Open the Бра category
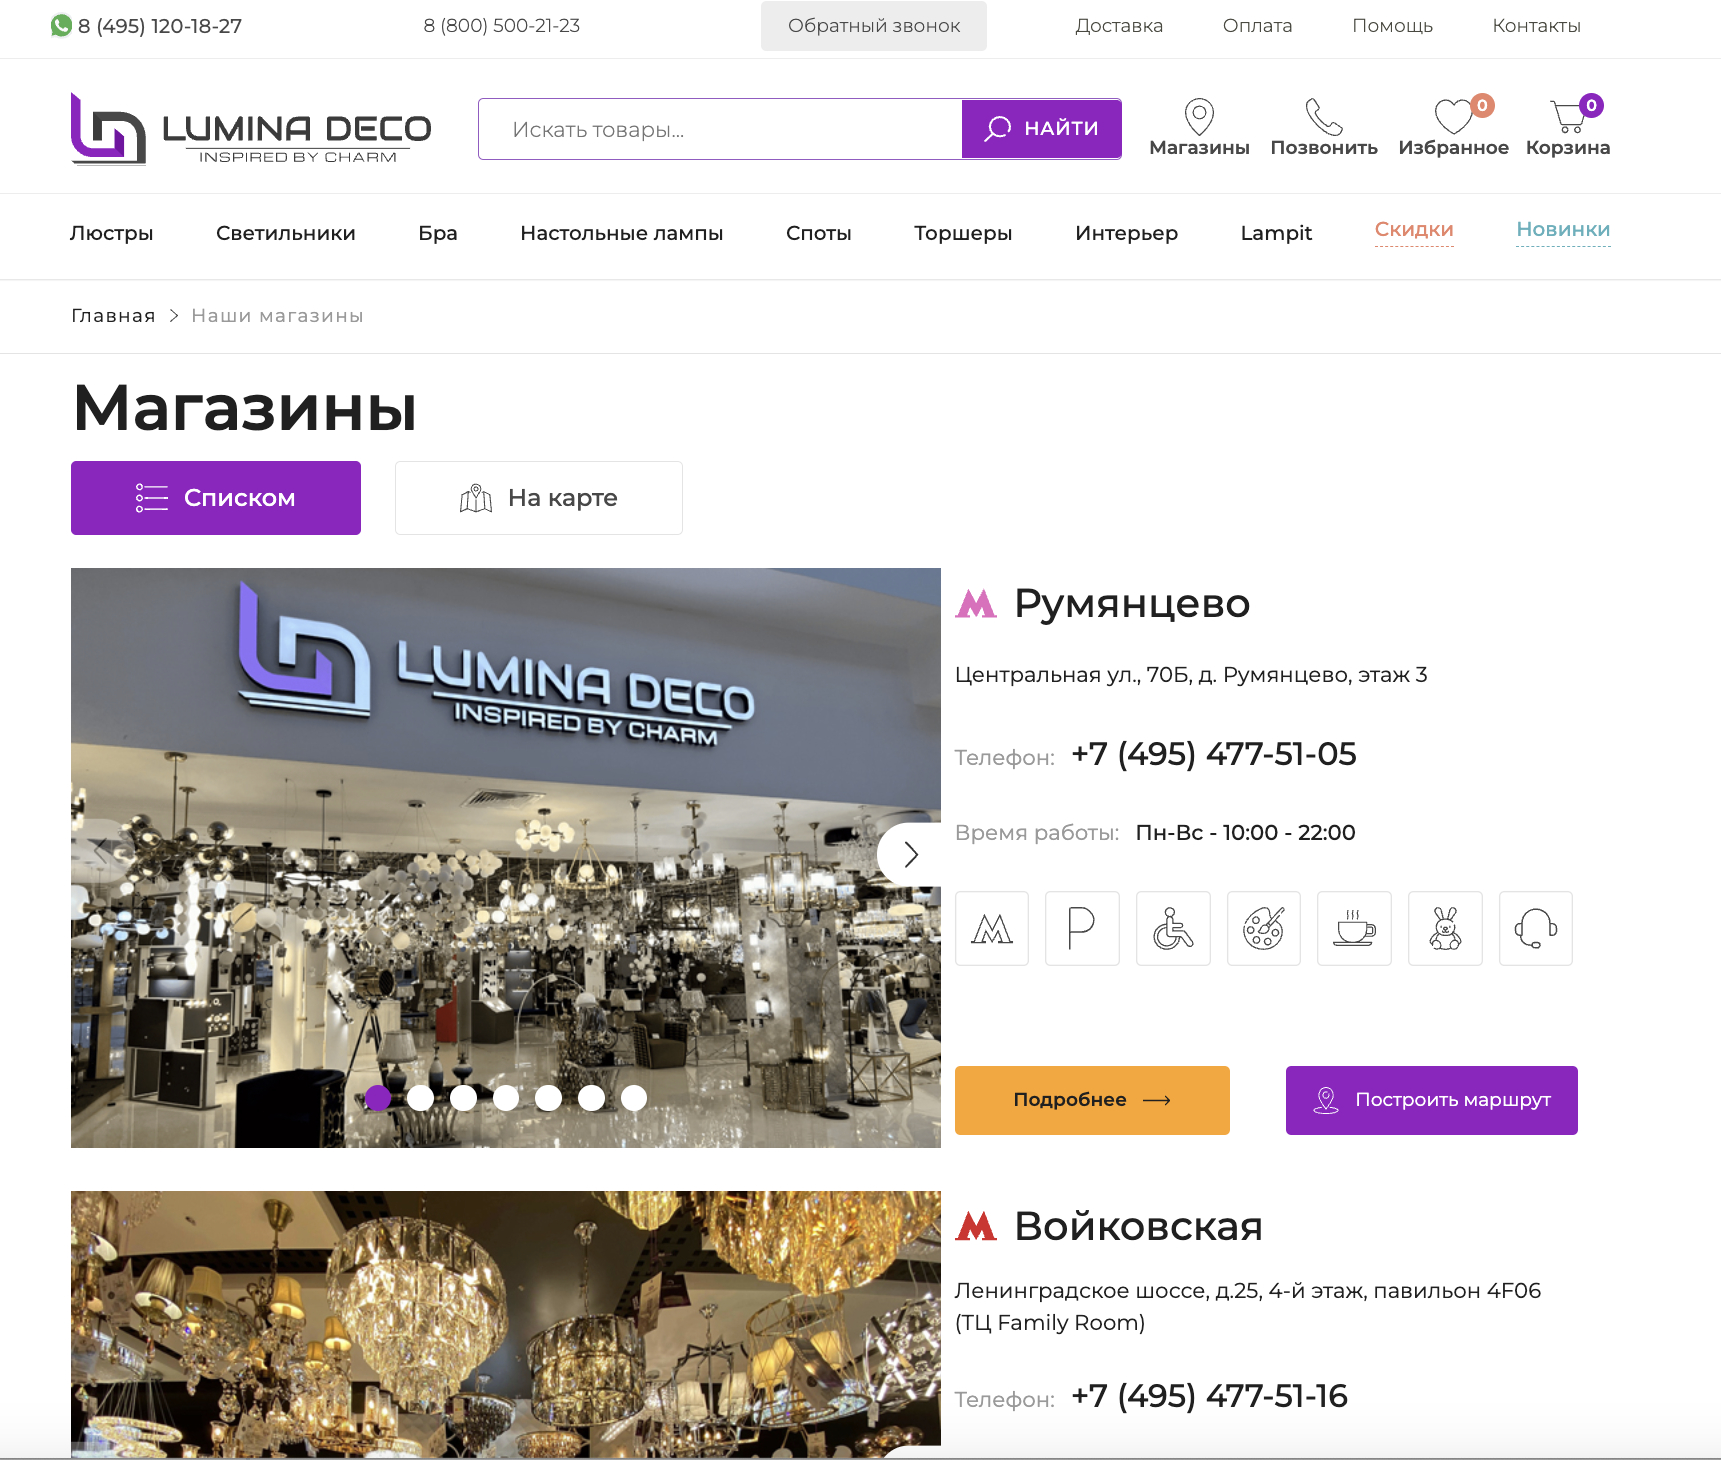1721x1460 pixels. 438,233
